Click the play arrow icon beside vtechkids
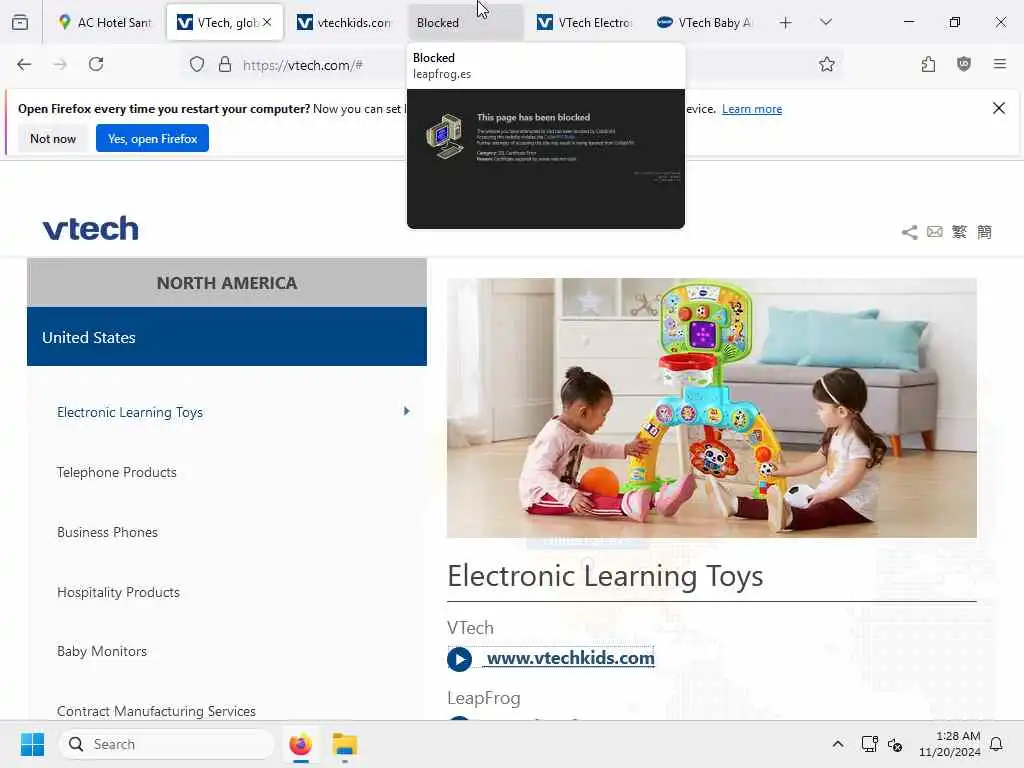The width and height of the screenshot is (1024, 768). pyautogui.click(x=460, y=659)
